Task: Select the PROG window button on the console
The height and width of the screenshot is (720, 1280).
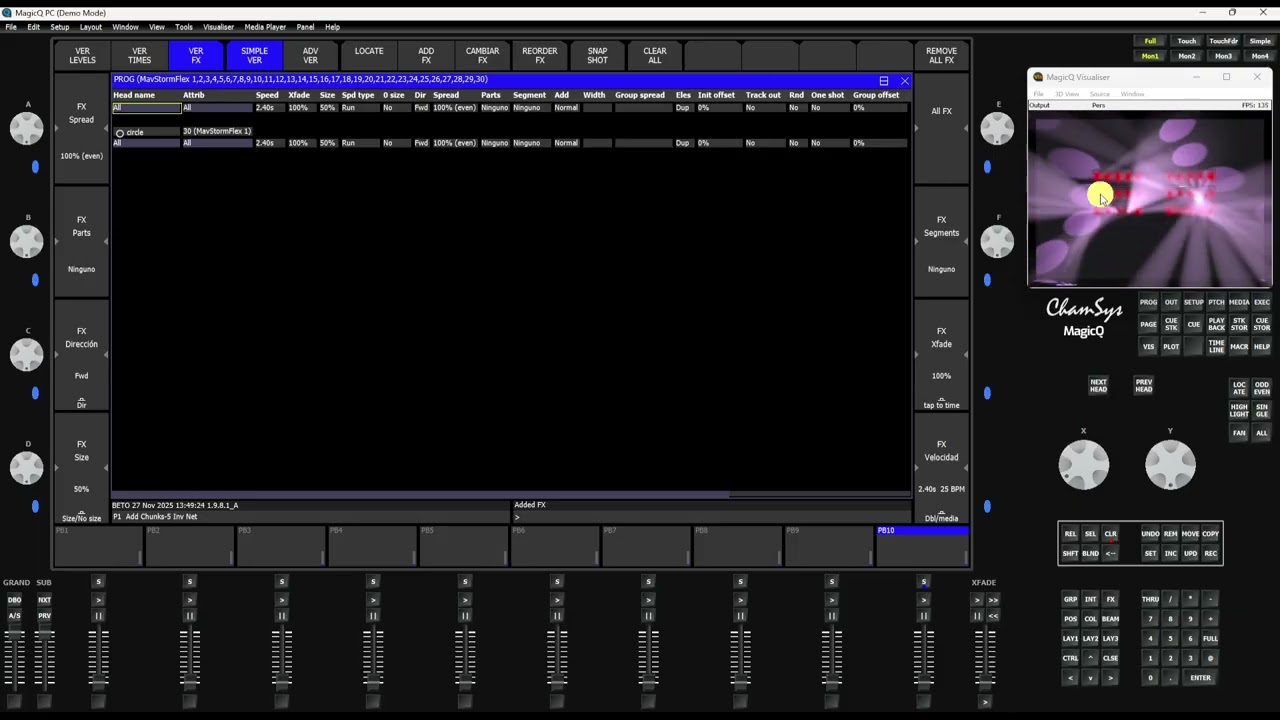Action: 1148,302
